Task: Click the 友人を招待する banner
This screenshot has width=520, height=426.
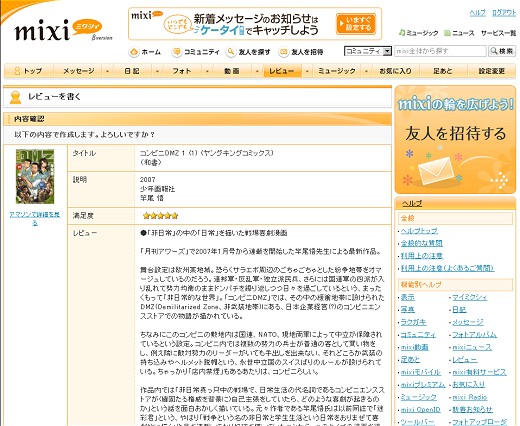Action: pyautogui.click(x=455, y=140)
